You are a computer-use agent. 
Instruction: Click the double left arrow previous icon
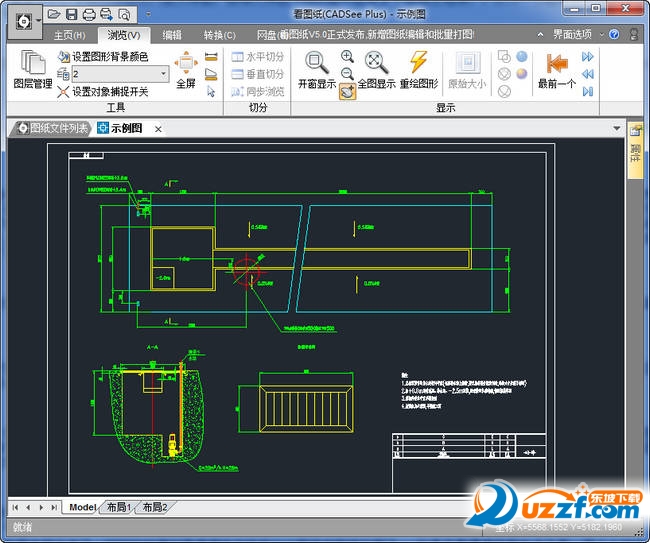point(587,74)
